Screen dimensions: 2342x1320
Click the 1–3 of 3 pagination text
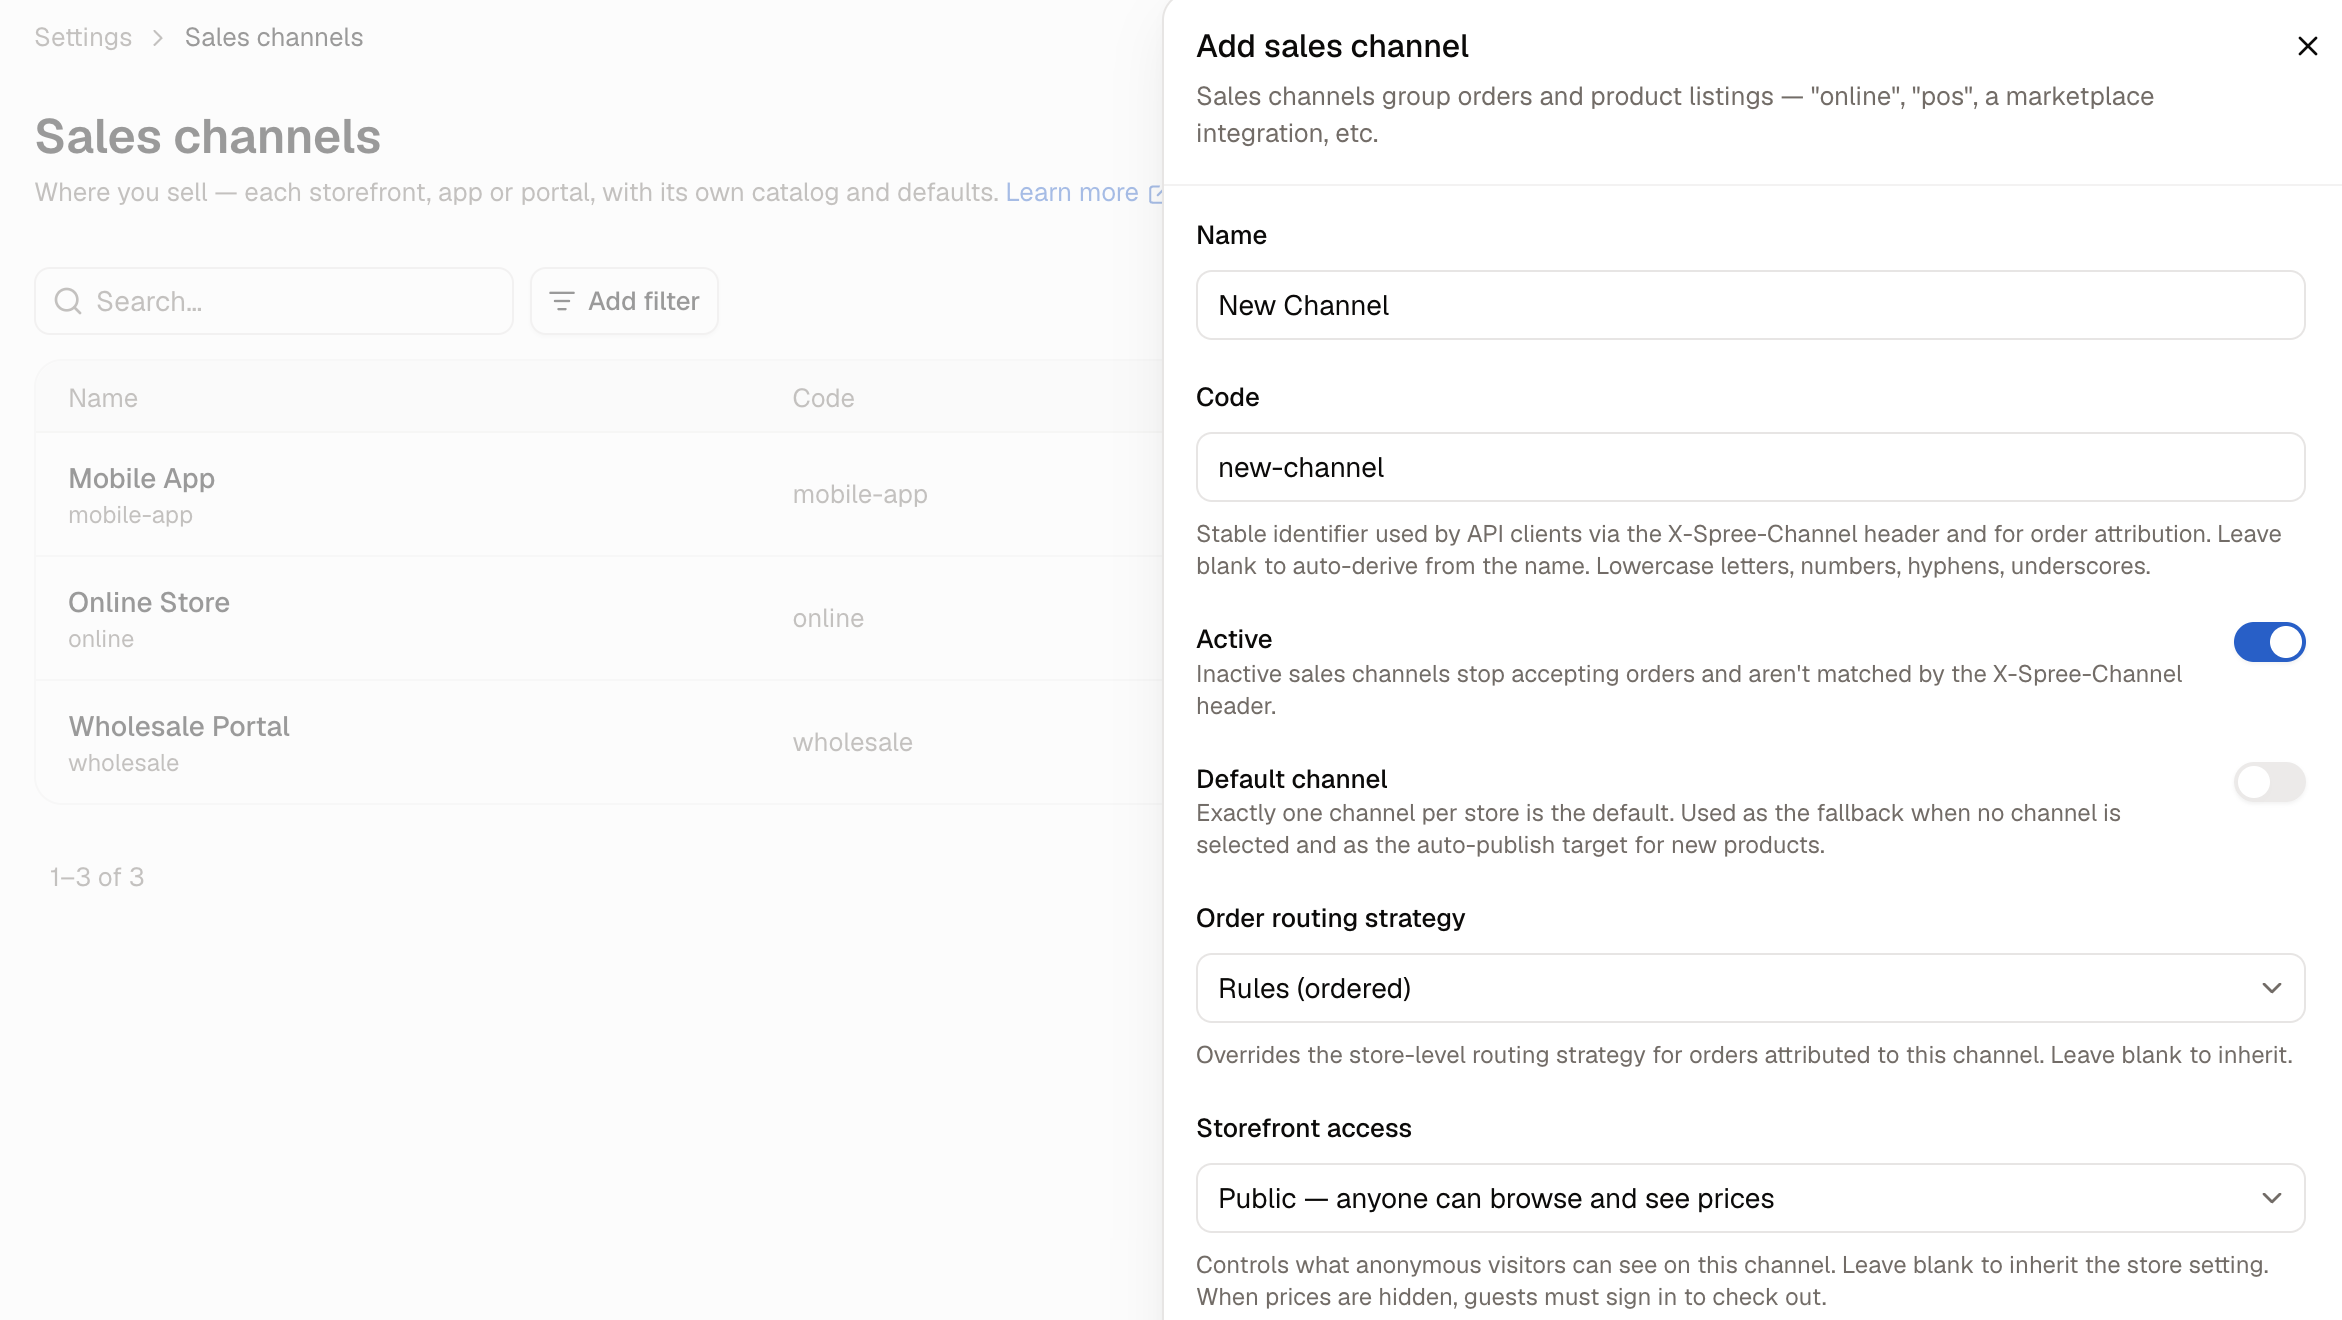click(97, 877)
